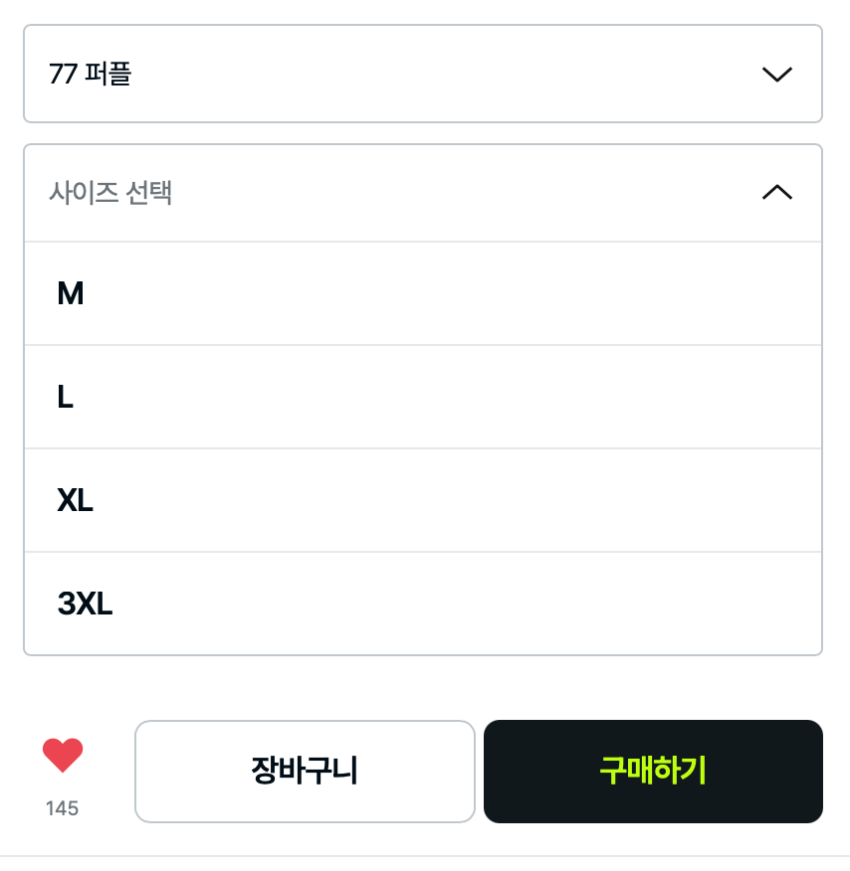Select size M from the list
This screenshot has width=850, height=871.
(x=70, y=294)
